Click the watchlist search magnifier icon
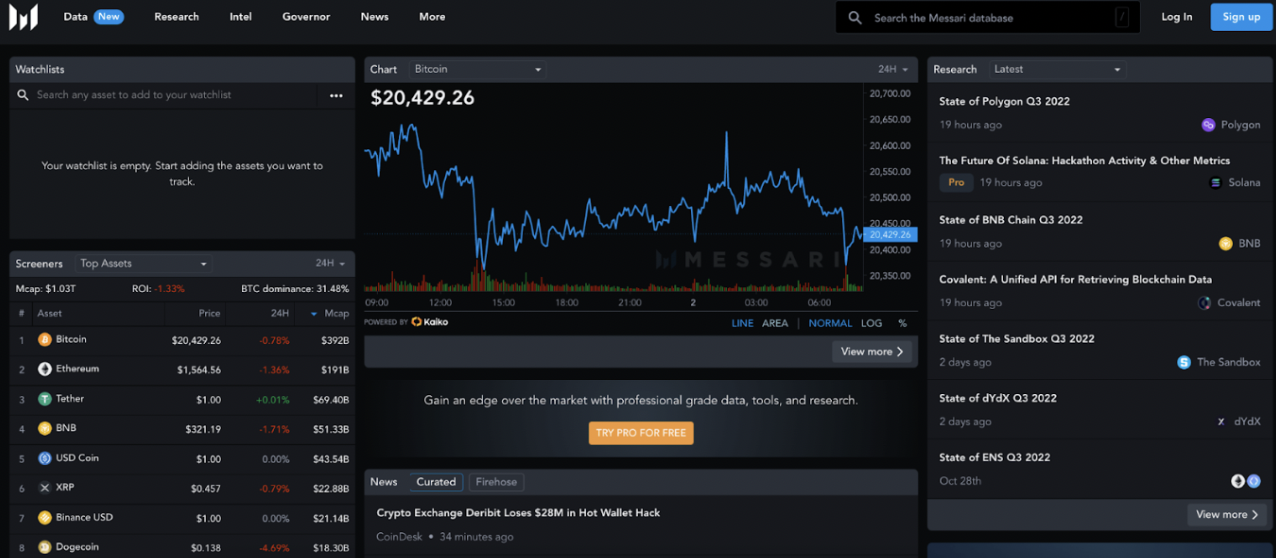Viewport: 1276px width, 558px height. (23, 95)
